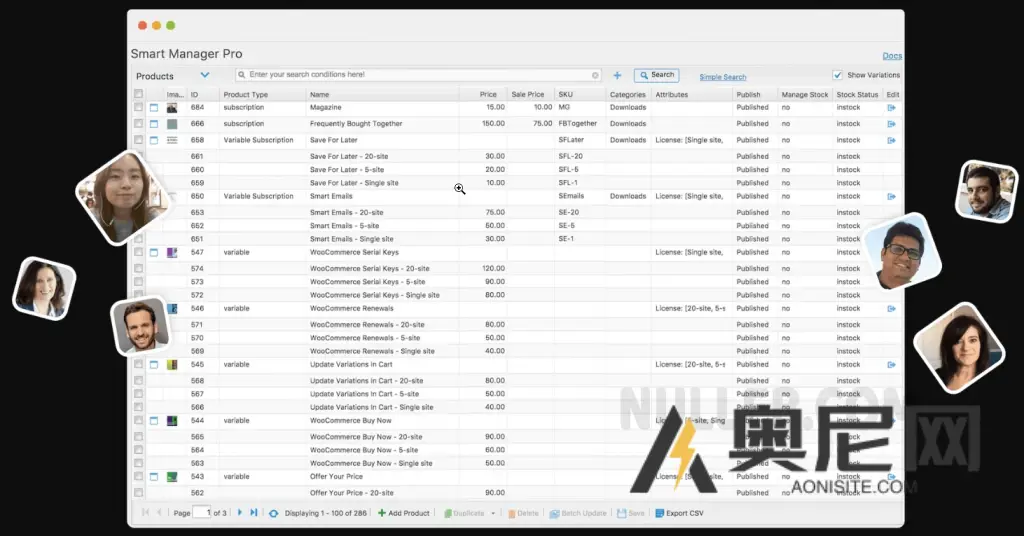Image resolution: width=1024 pixels, height=536 pixels.
Task: Add a search condition with the plus icon
Action: 617,75
